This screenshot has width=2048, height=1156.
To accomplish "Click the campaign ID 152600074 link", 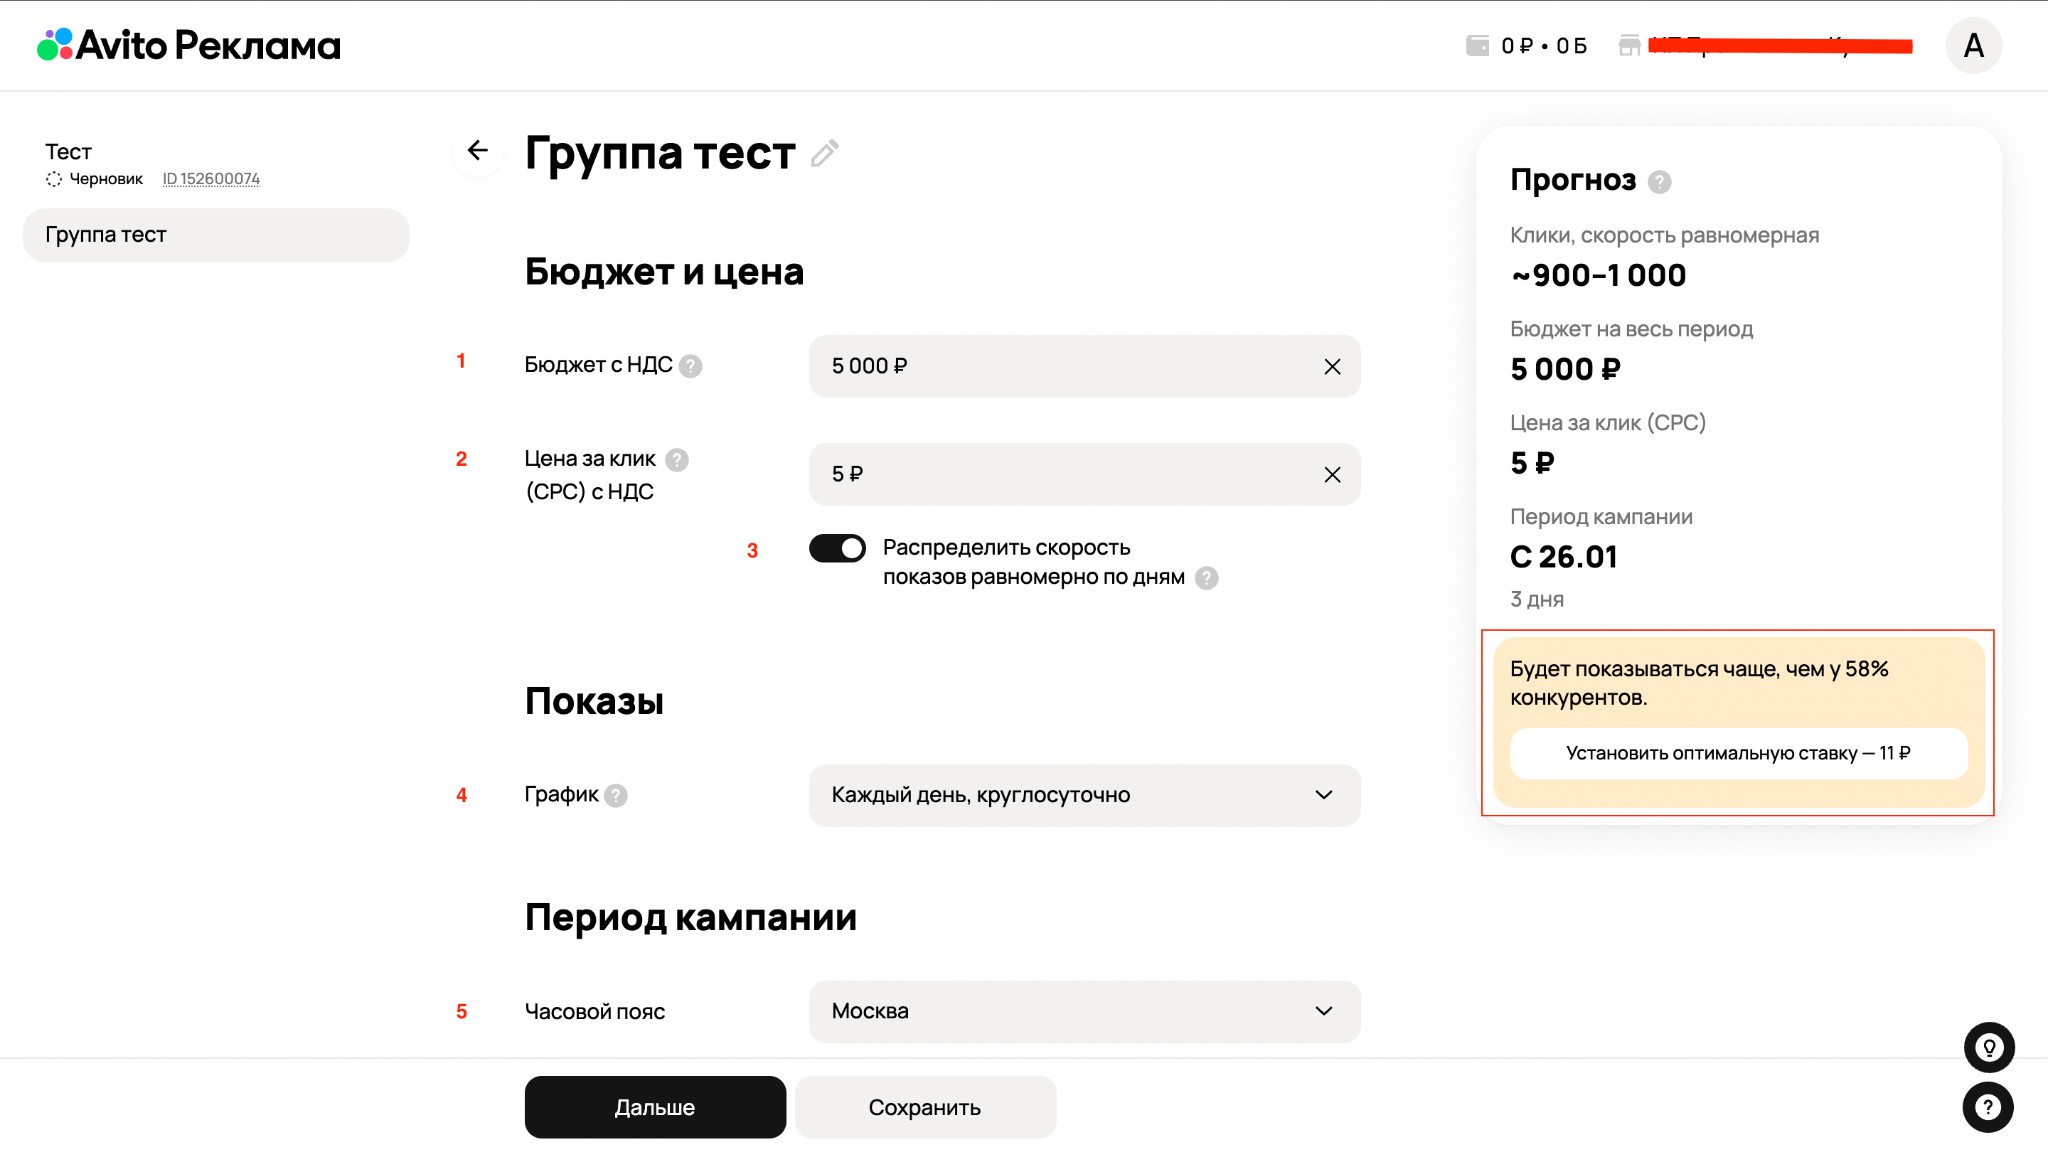I will [x=211, y=179].
